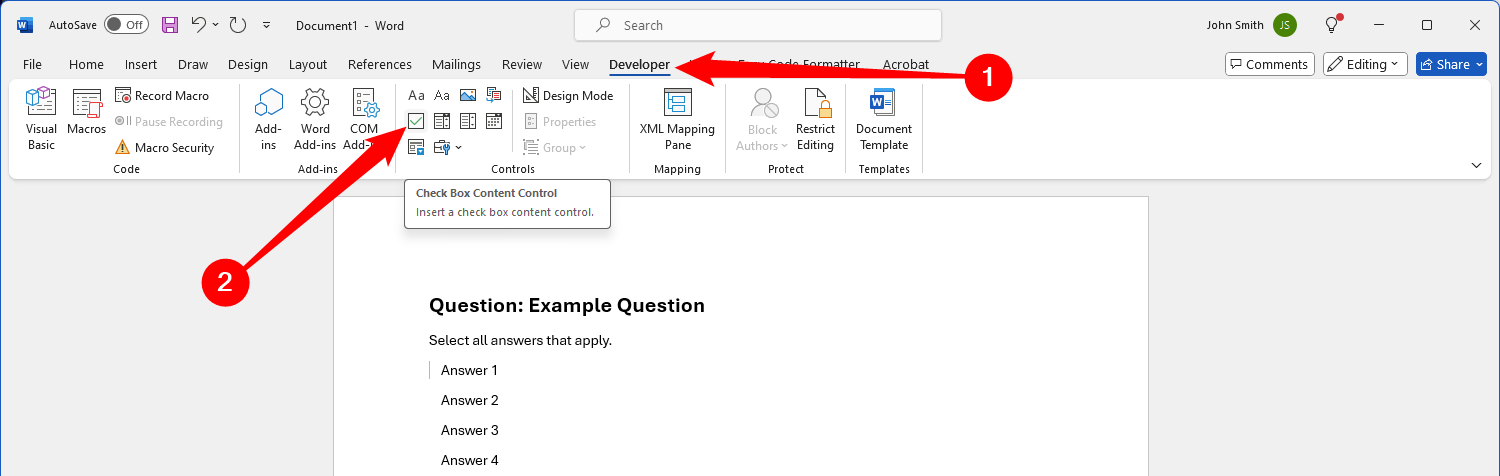Click the Question: Example Question heading
Image resolution: width=1500 pixels, height=476 pixels.
(x=567, y=306)
